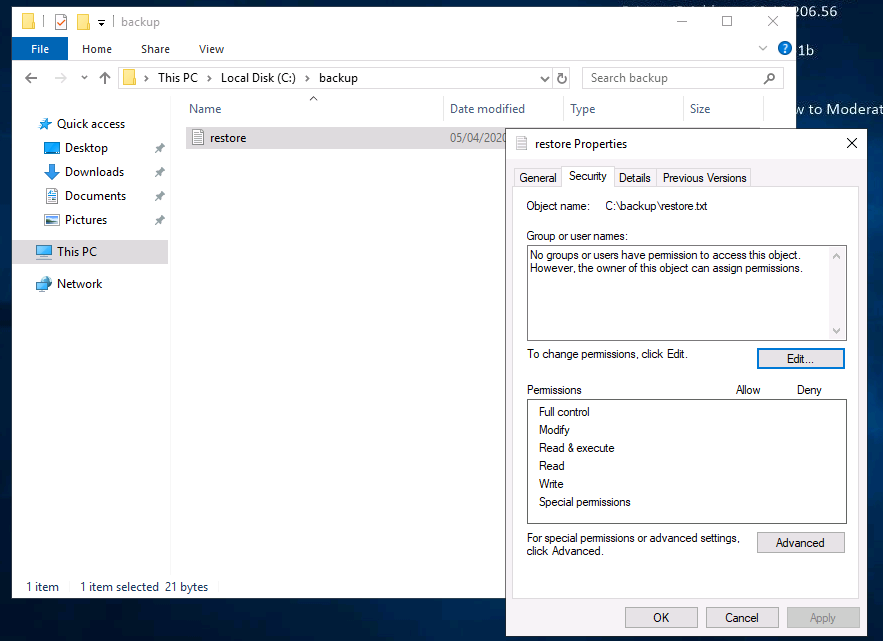This screenshot has width=883, height=641.
Task: Expand the ribbon with the chevron arrow
Action: (x=762, y=48)
